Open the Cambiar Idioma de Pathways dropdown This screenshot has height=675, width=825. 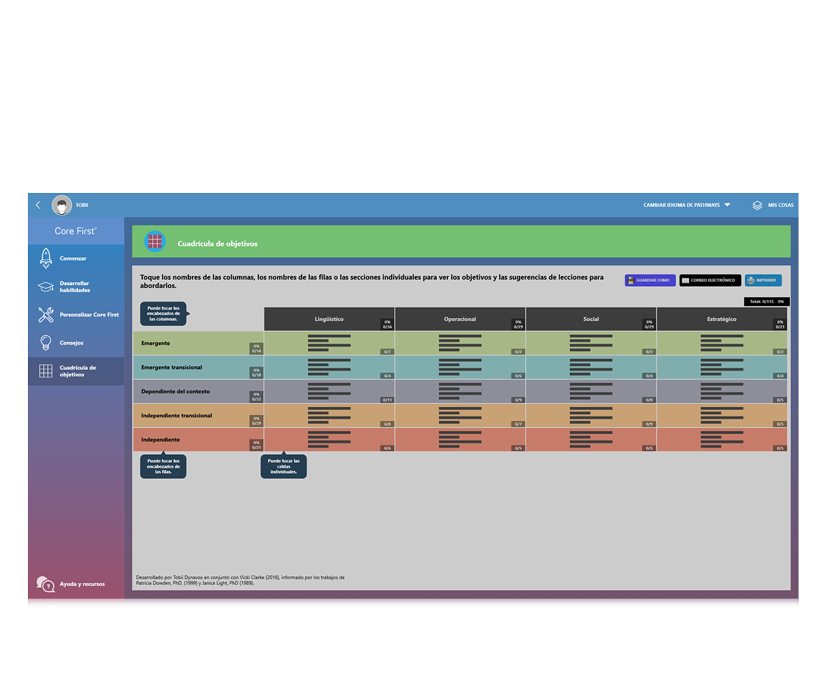coord(685,204)
